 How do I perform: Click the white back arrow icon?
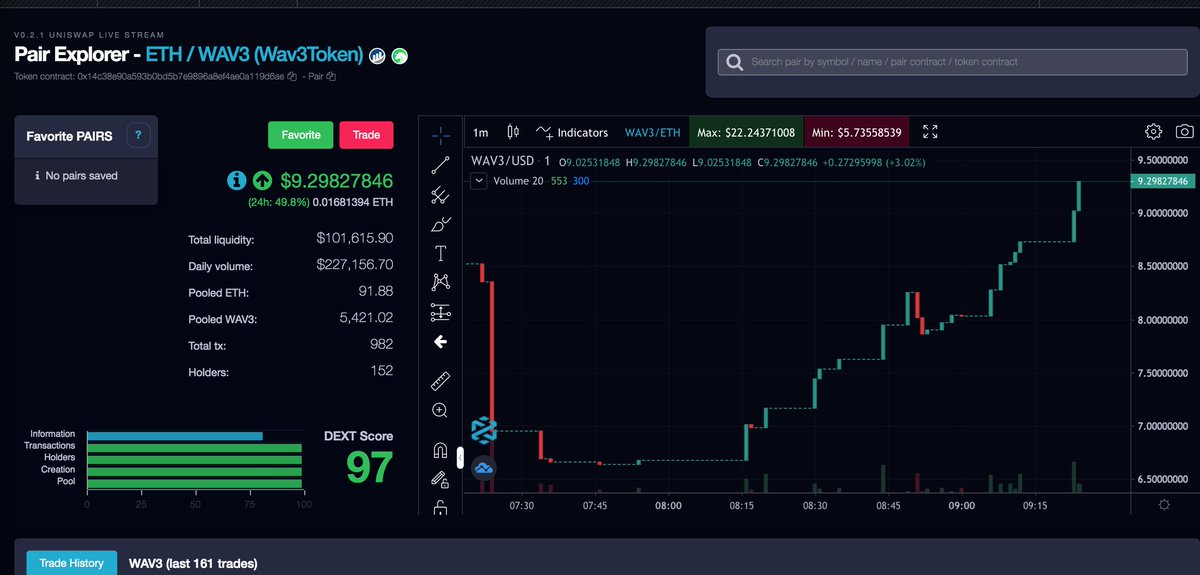click(x=440, y=342)
